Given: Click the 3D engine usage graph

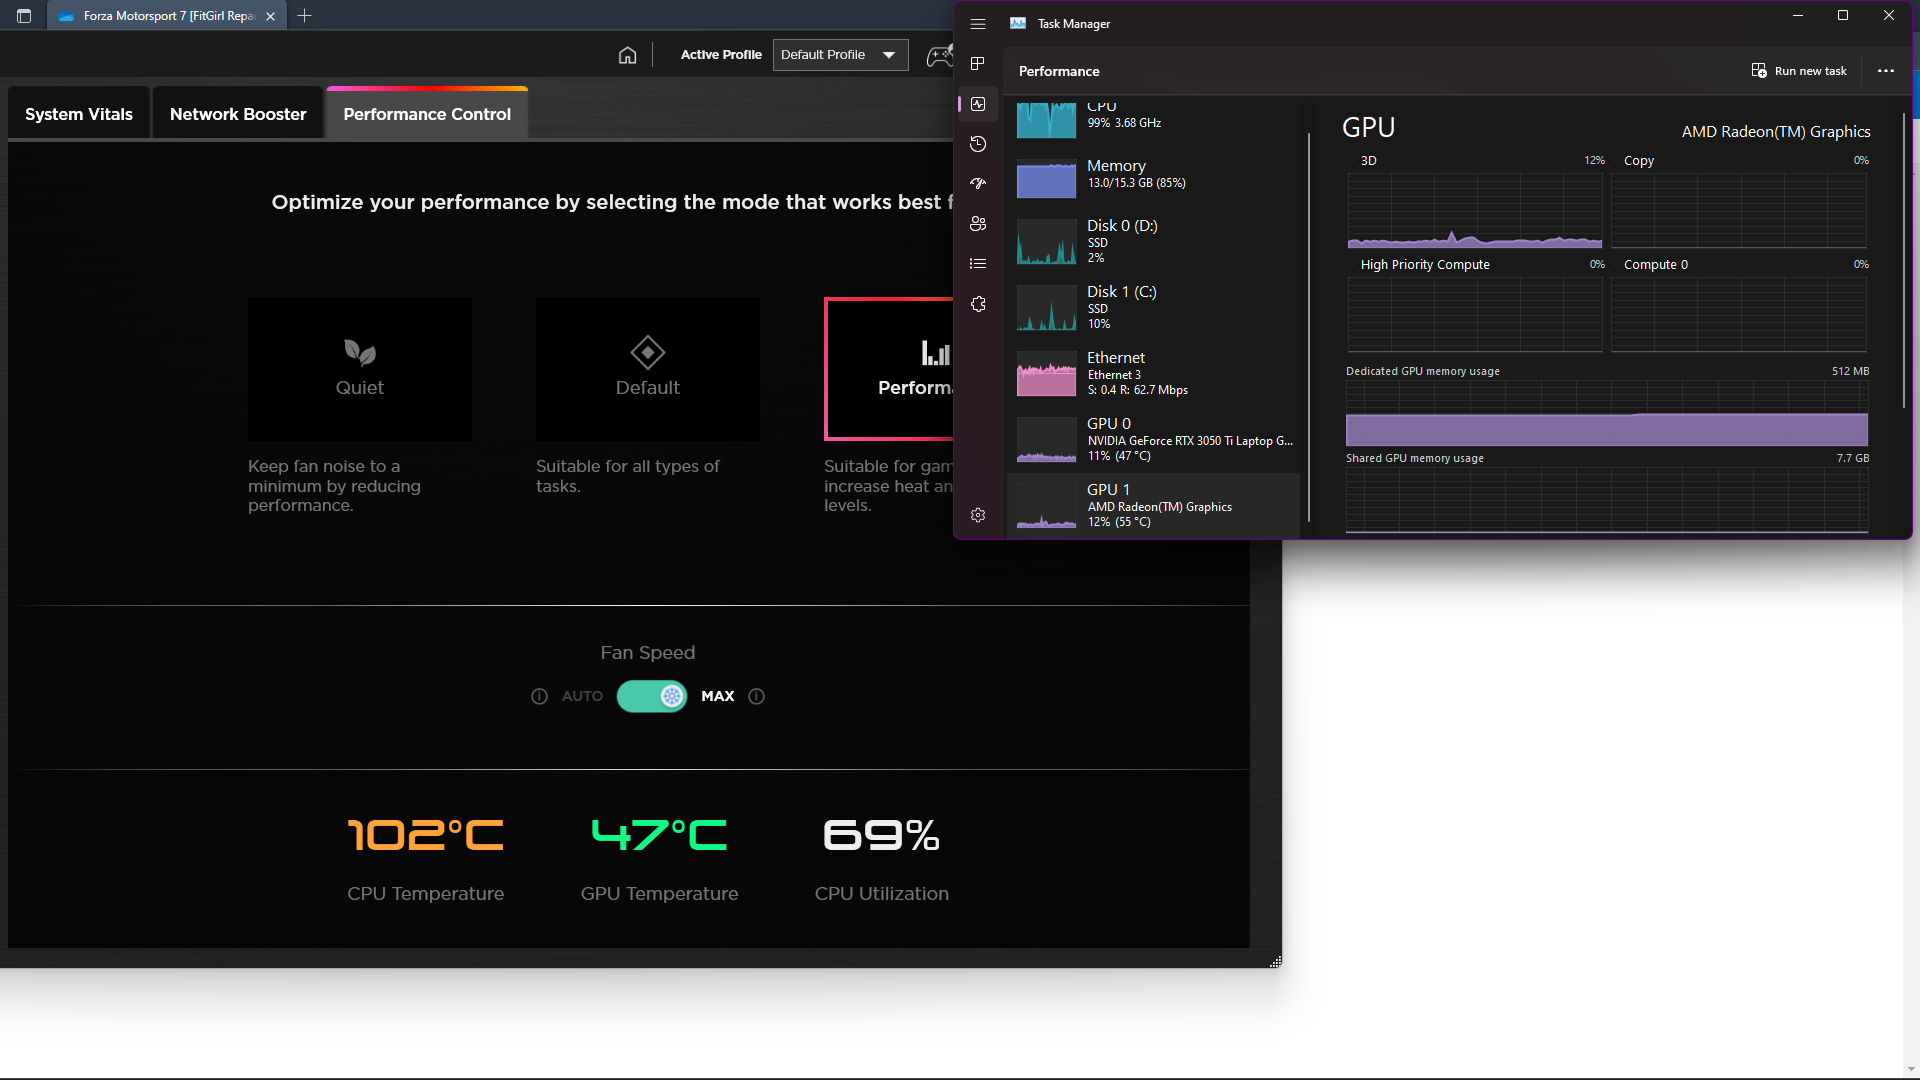Looking at the screenshot, I should pos(1475,210).
